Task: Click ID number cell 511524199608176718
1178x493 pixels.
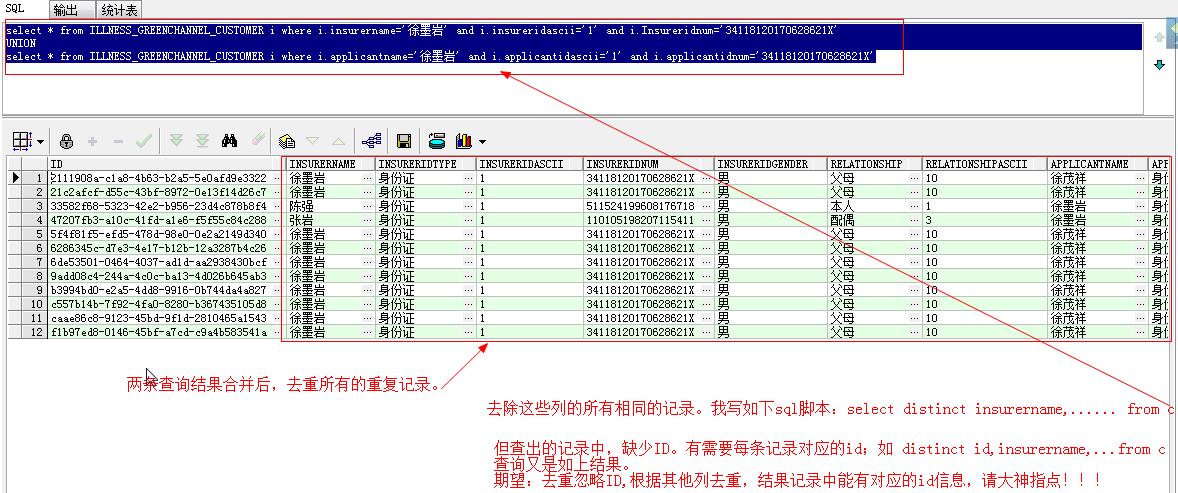Action: tap(640, 206)
